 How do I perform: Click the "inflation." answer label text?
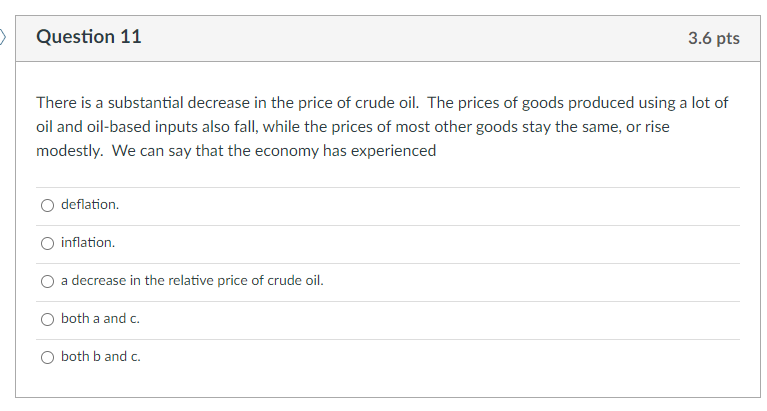pos(88,243)
